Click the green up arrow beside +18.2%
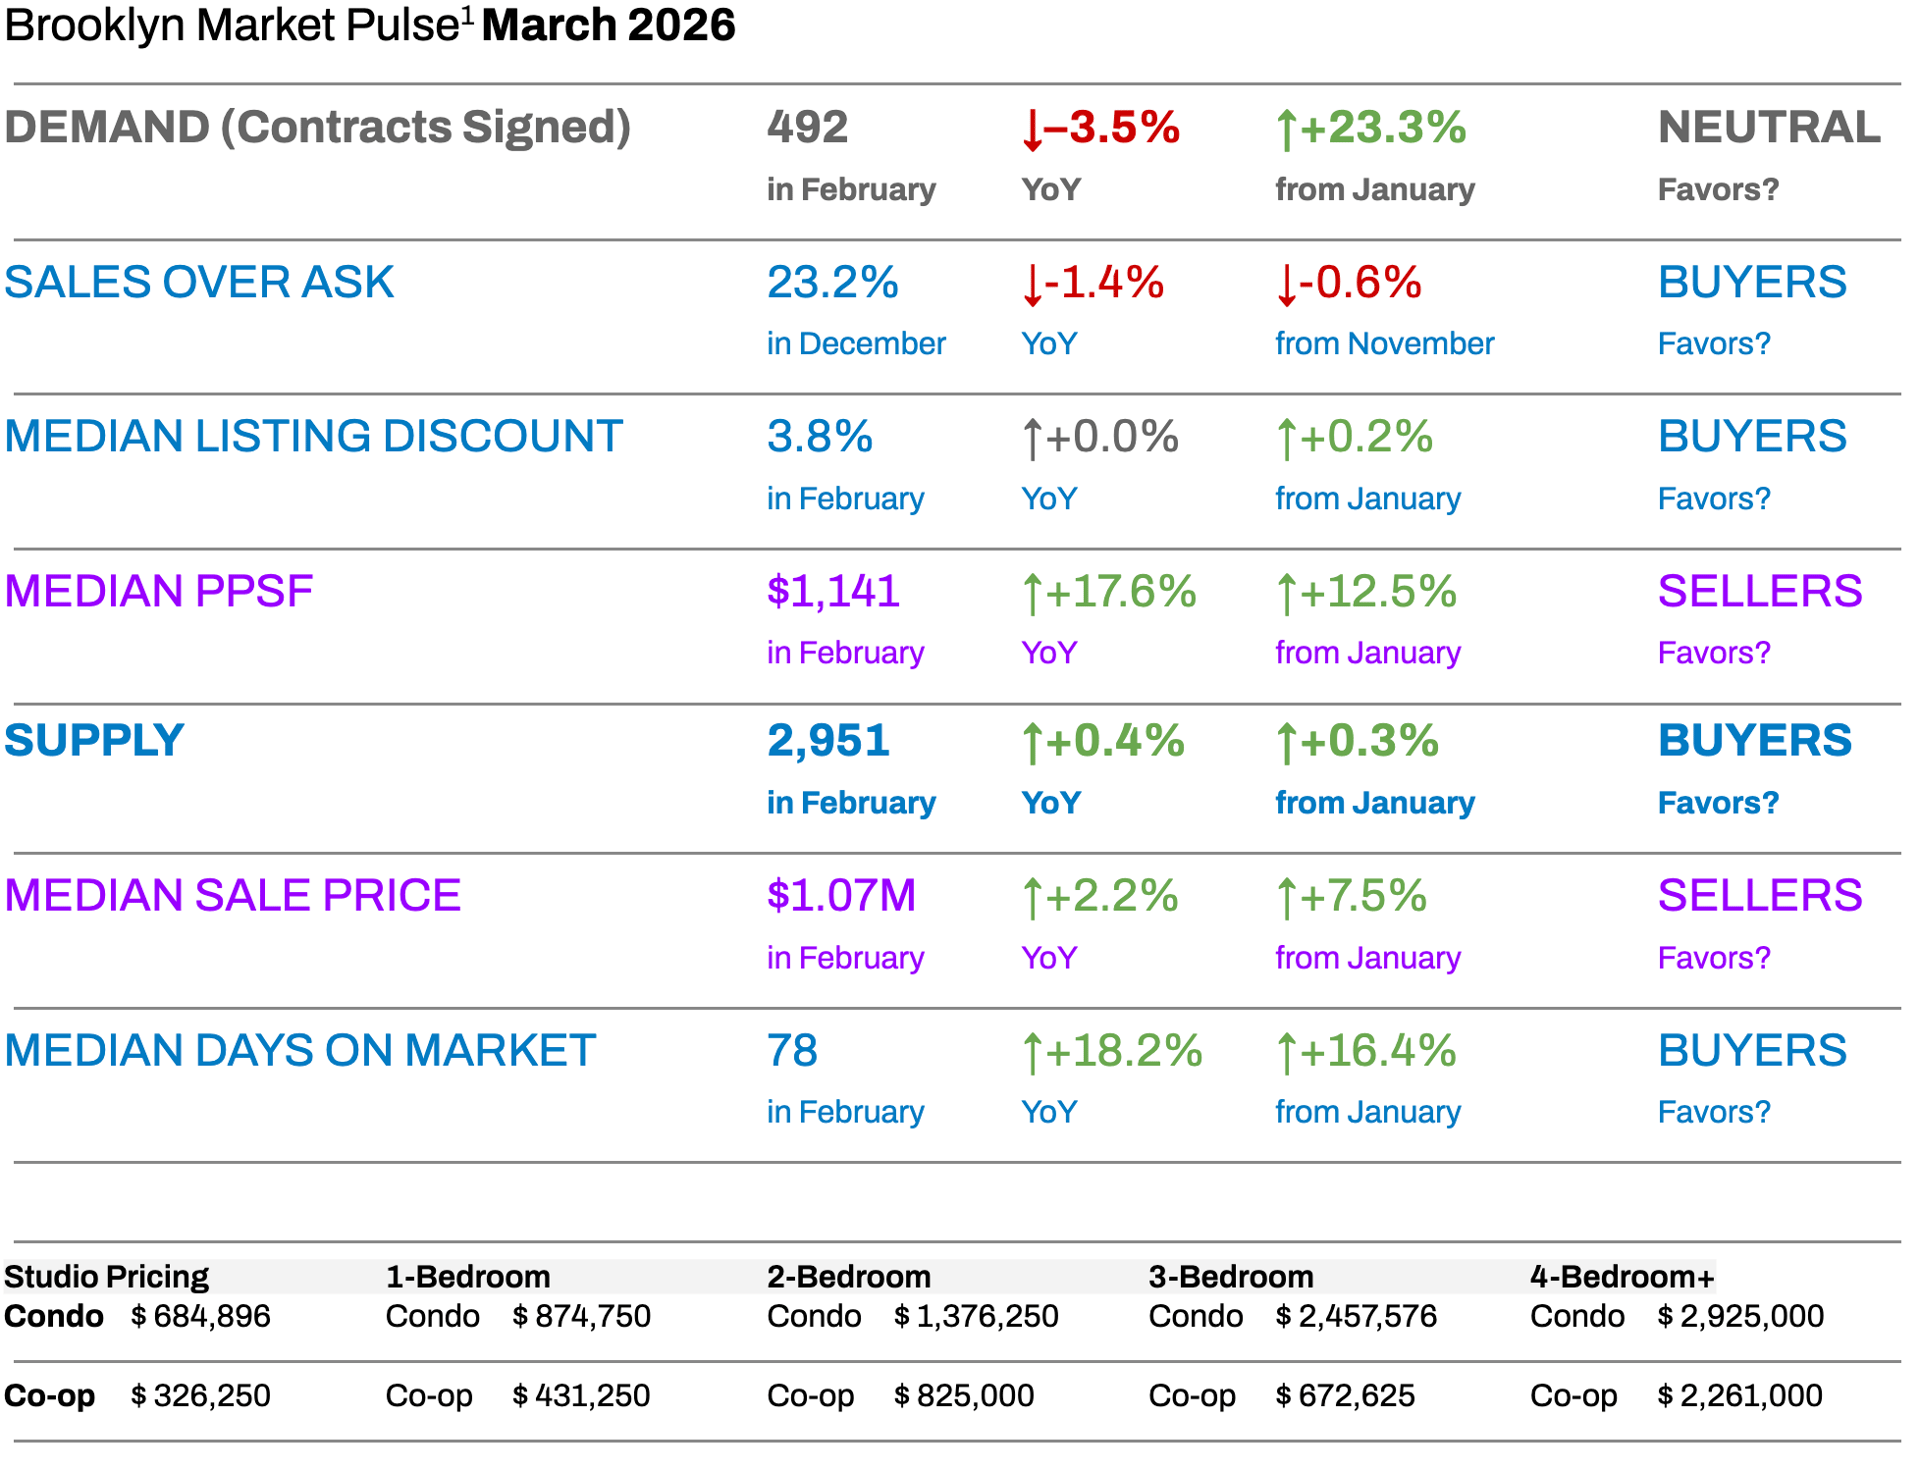 [x=1032, y=1053]
